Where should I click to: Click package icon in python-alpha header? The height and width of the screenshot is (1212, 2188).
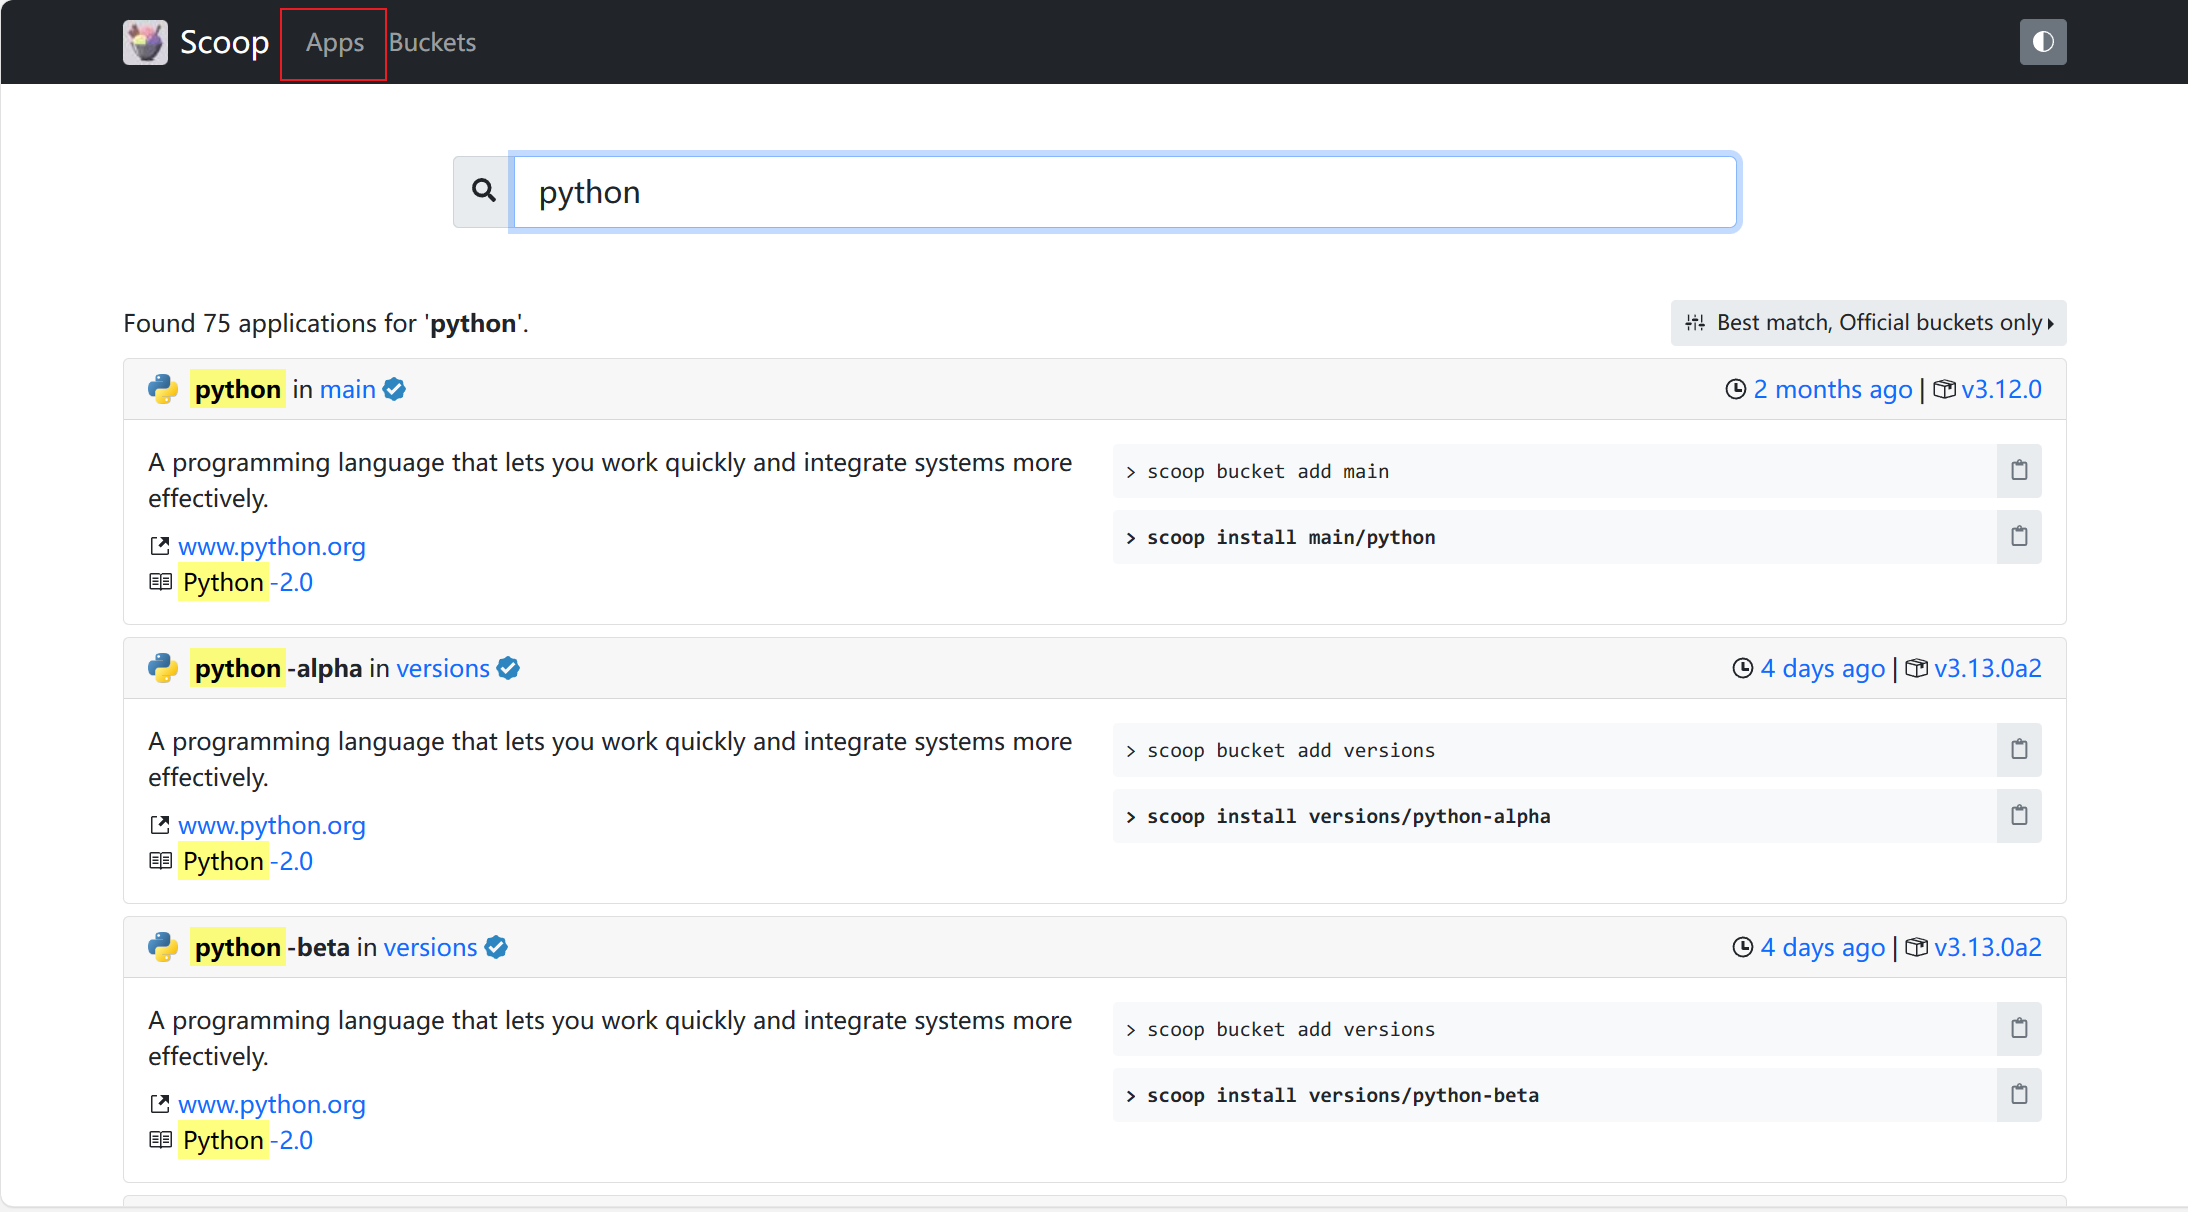click(x=1917, y=668)
